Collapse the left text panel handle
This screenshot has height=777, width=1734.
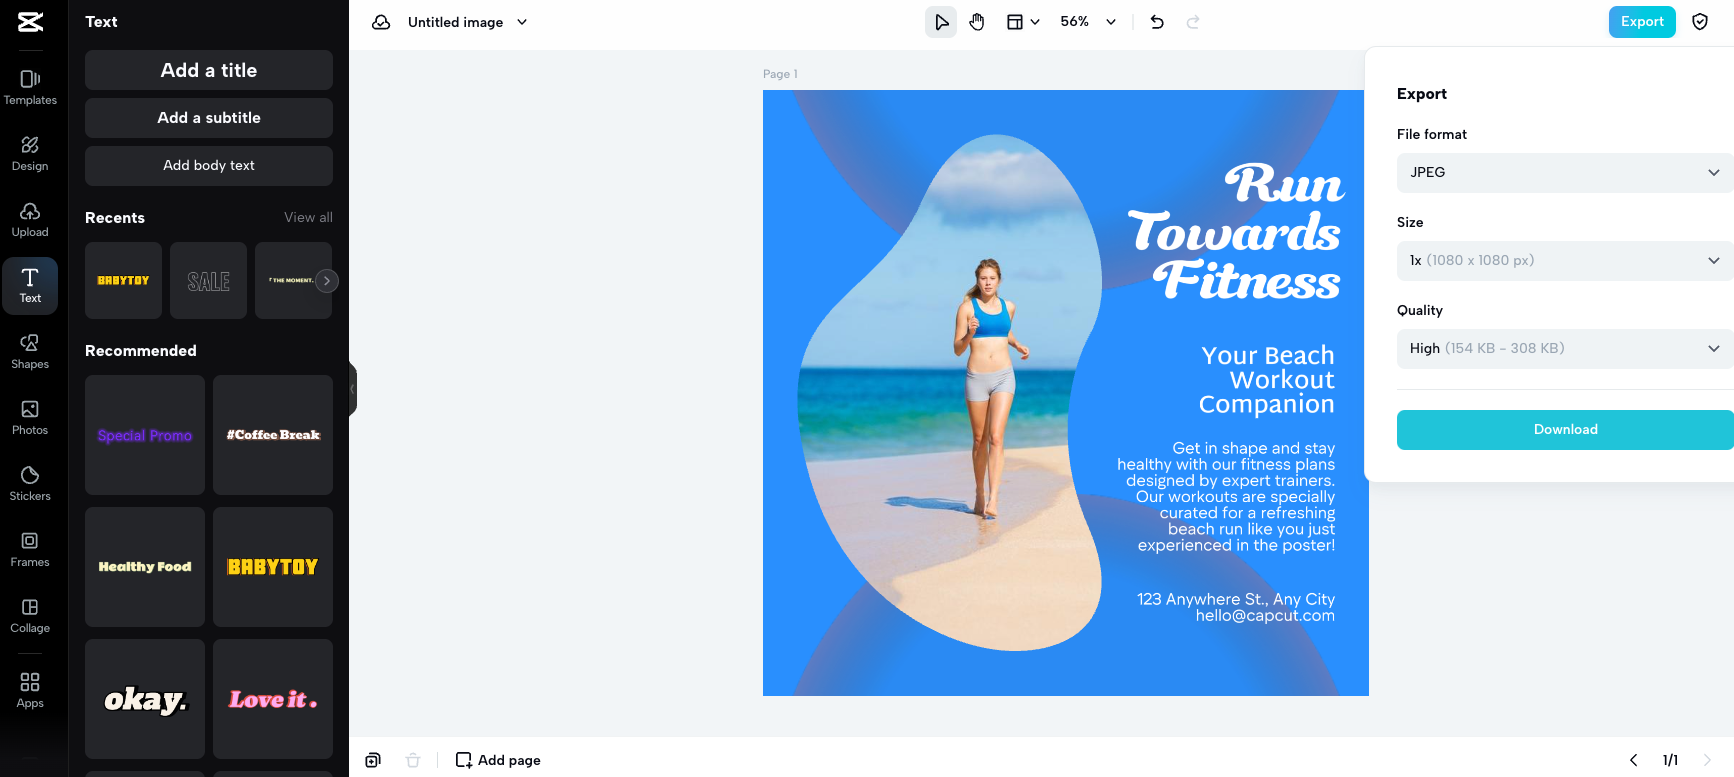[x=352, y=389]
